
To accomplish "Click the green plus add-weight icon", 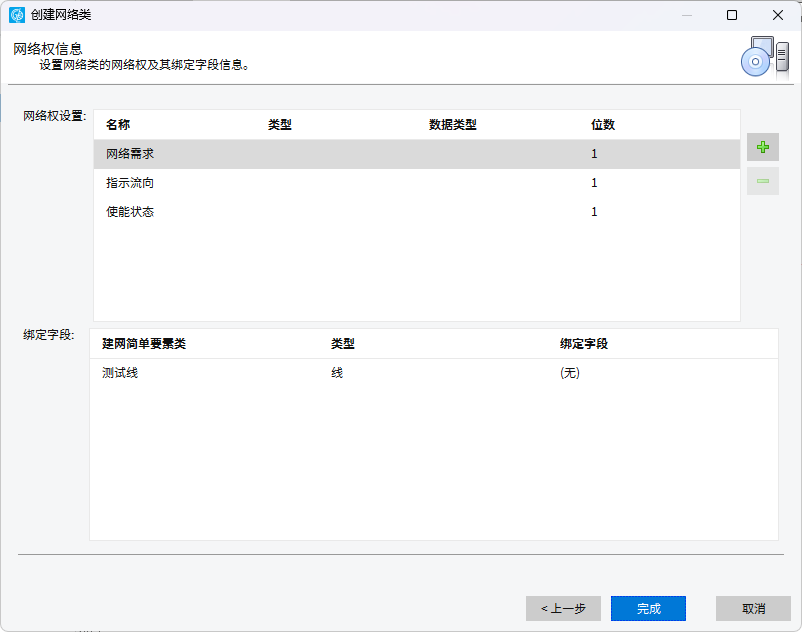I will pos(763,147).
